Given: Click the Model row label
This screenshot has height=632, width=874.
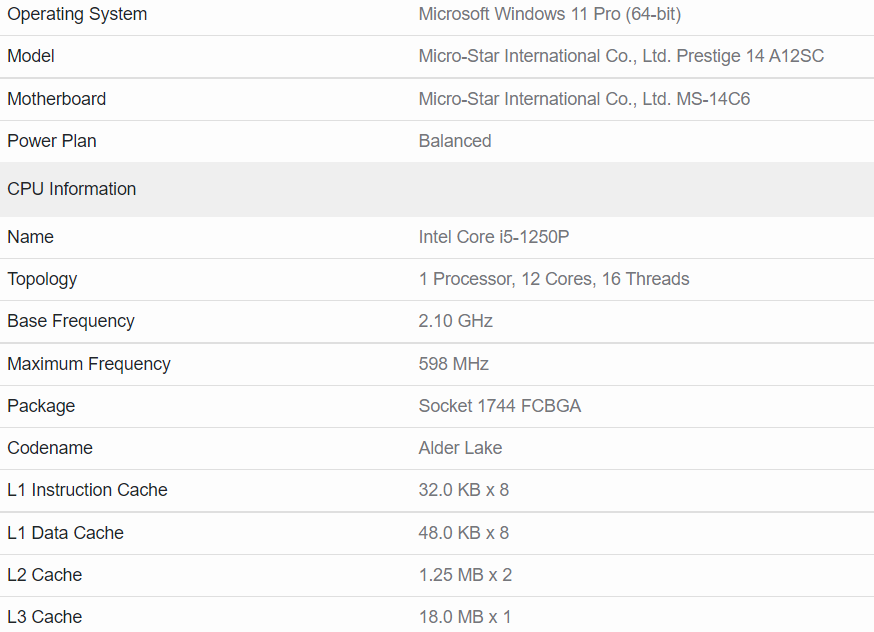Looking at the screenshot, I should click(30, 56).
